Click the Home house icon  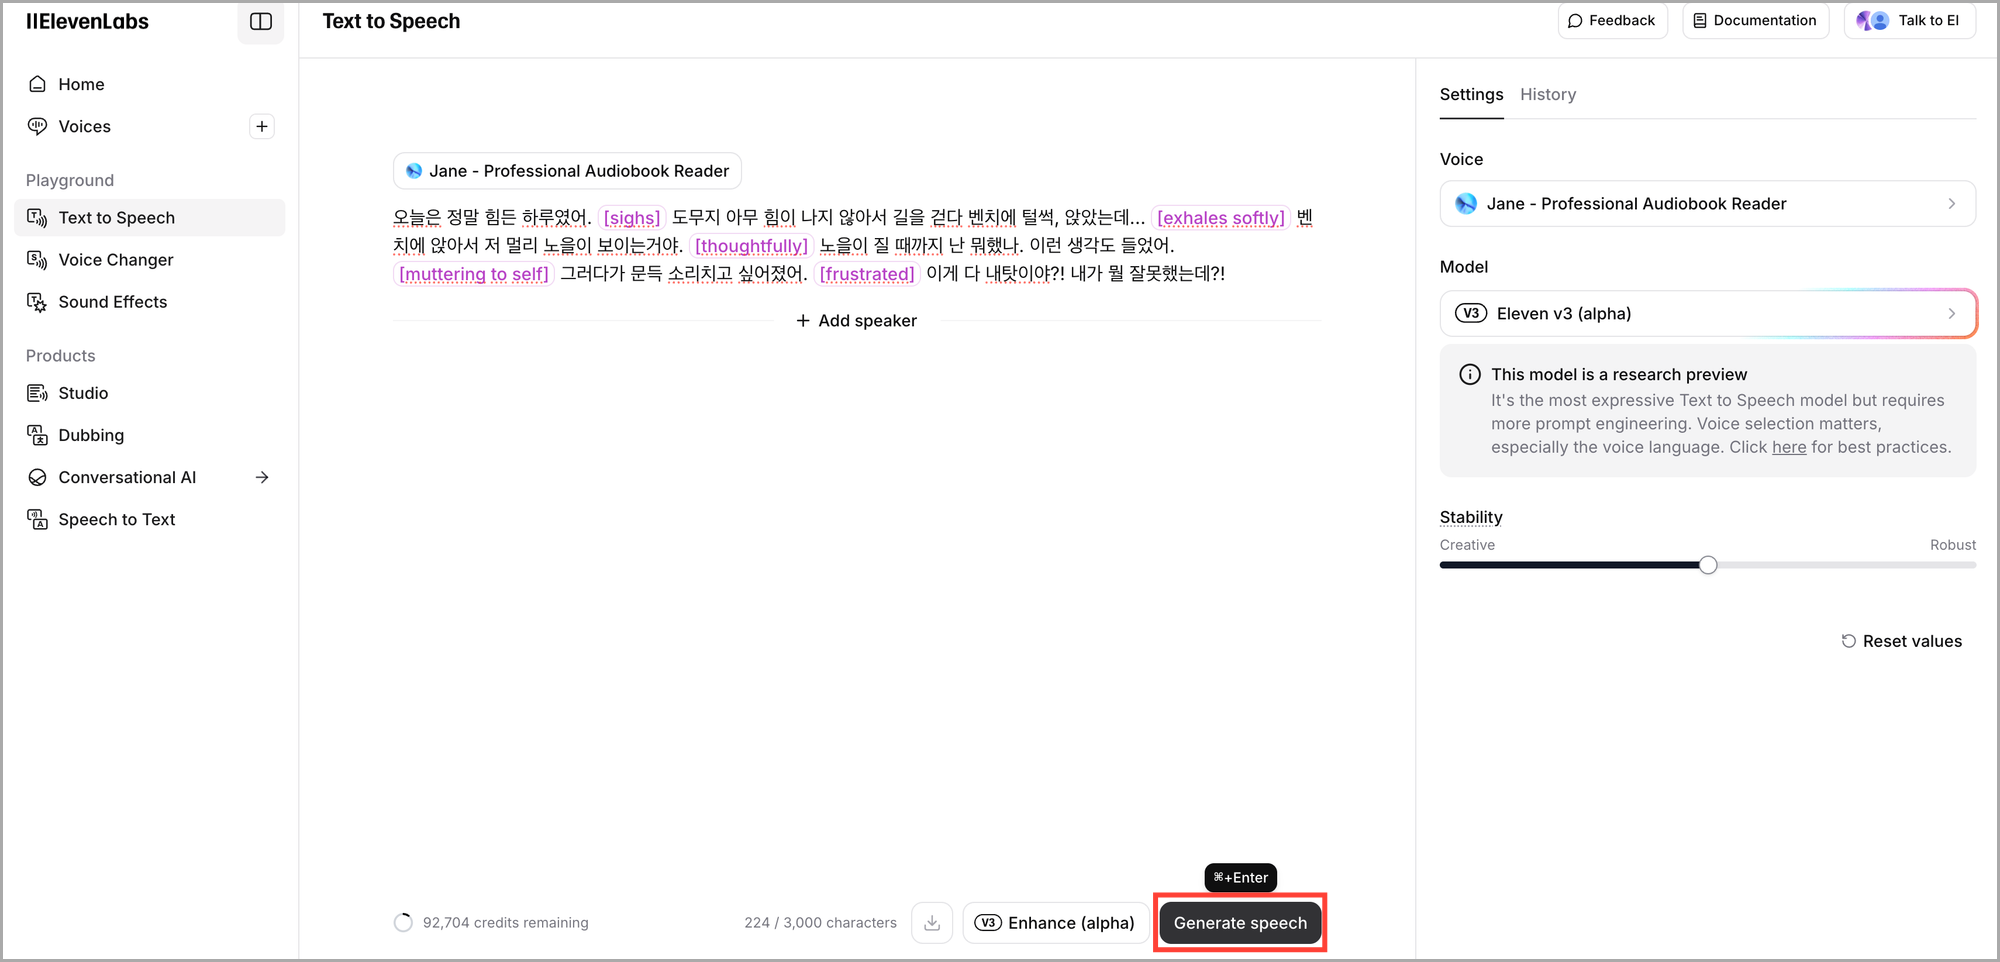coord(37,84)
